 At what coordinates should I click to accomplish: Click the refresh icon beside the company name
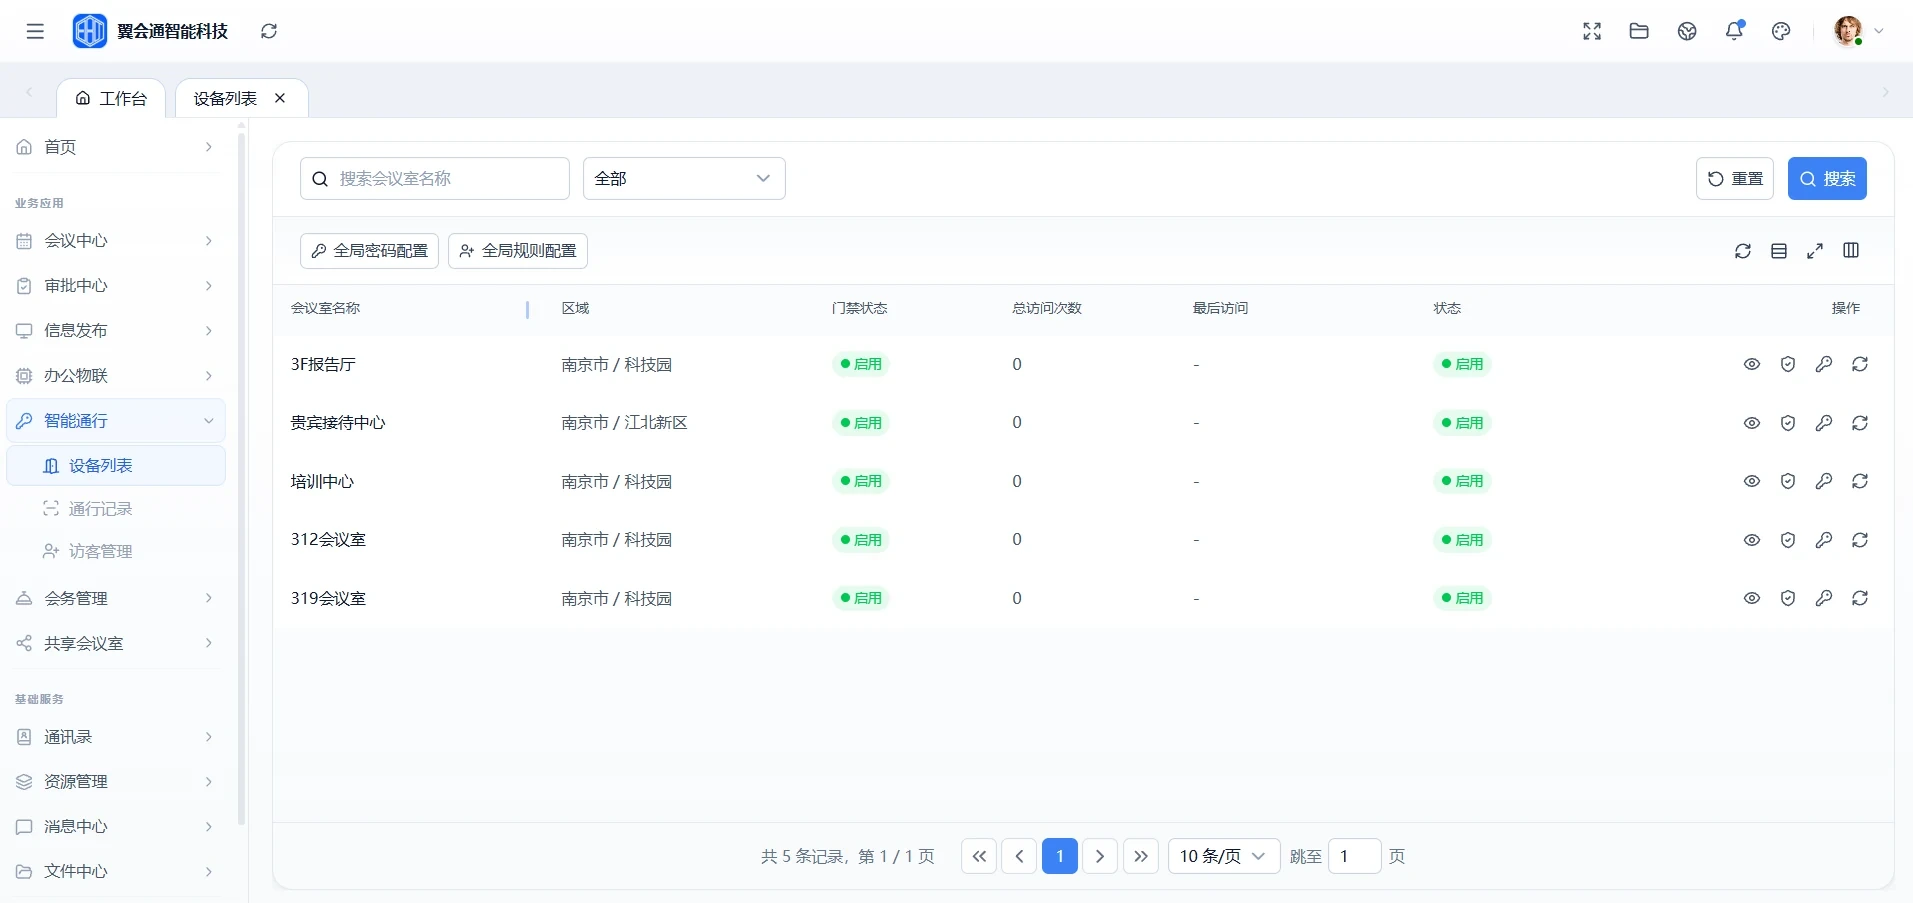coord(269,31)
